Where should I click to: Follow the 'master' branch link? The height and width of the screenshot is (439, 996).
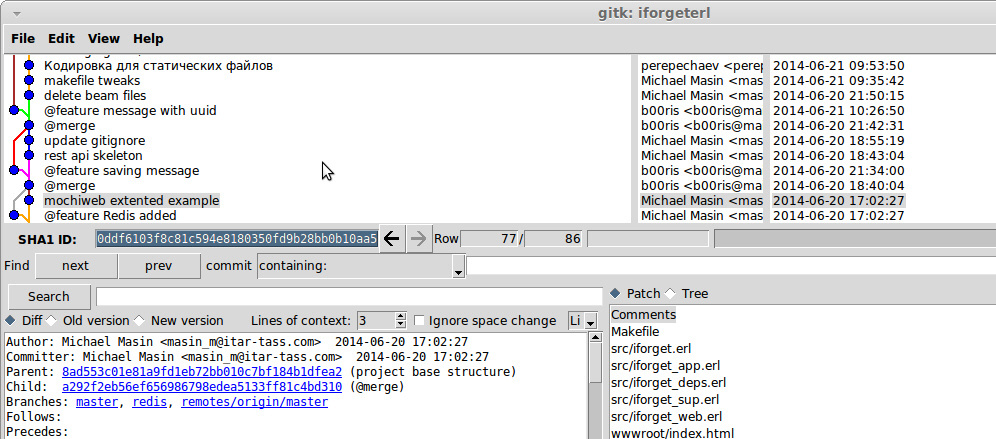tap(97, 402)
